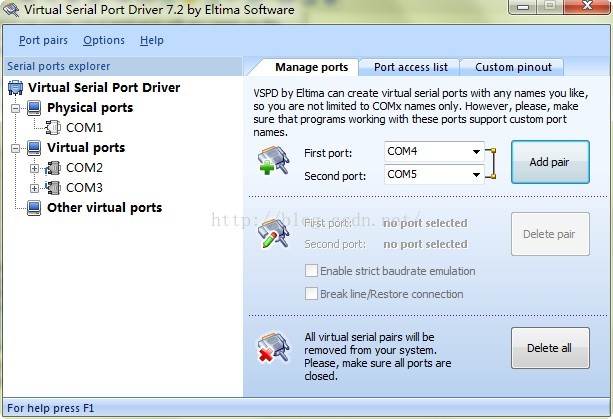
Task: Click the Serial ports explorer header
Action: (123, 66)
